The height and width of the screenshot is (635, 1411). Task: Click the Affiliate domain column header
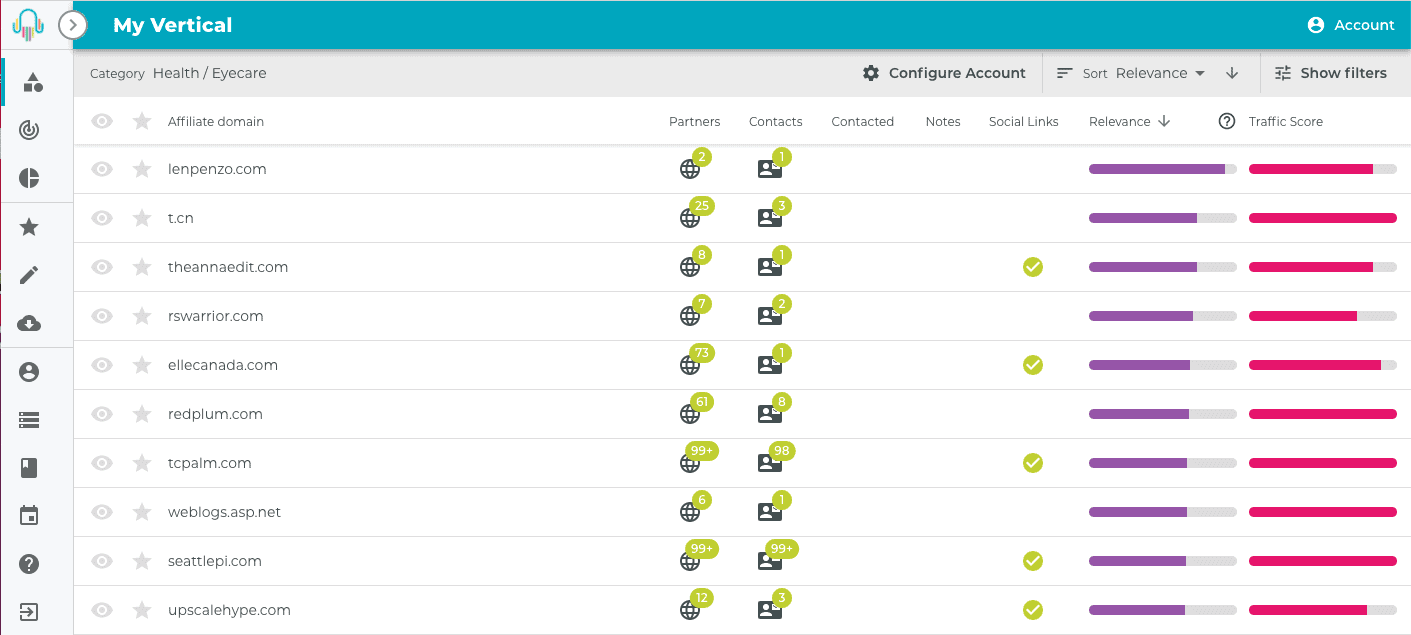point(216,121)
